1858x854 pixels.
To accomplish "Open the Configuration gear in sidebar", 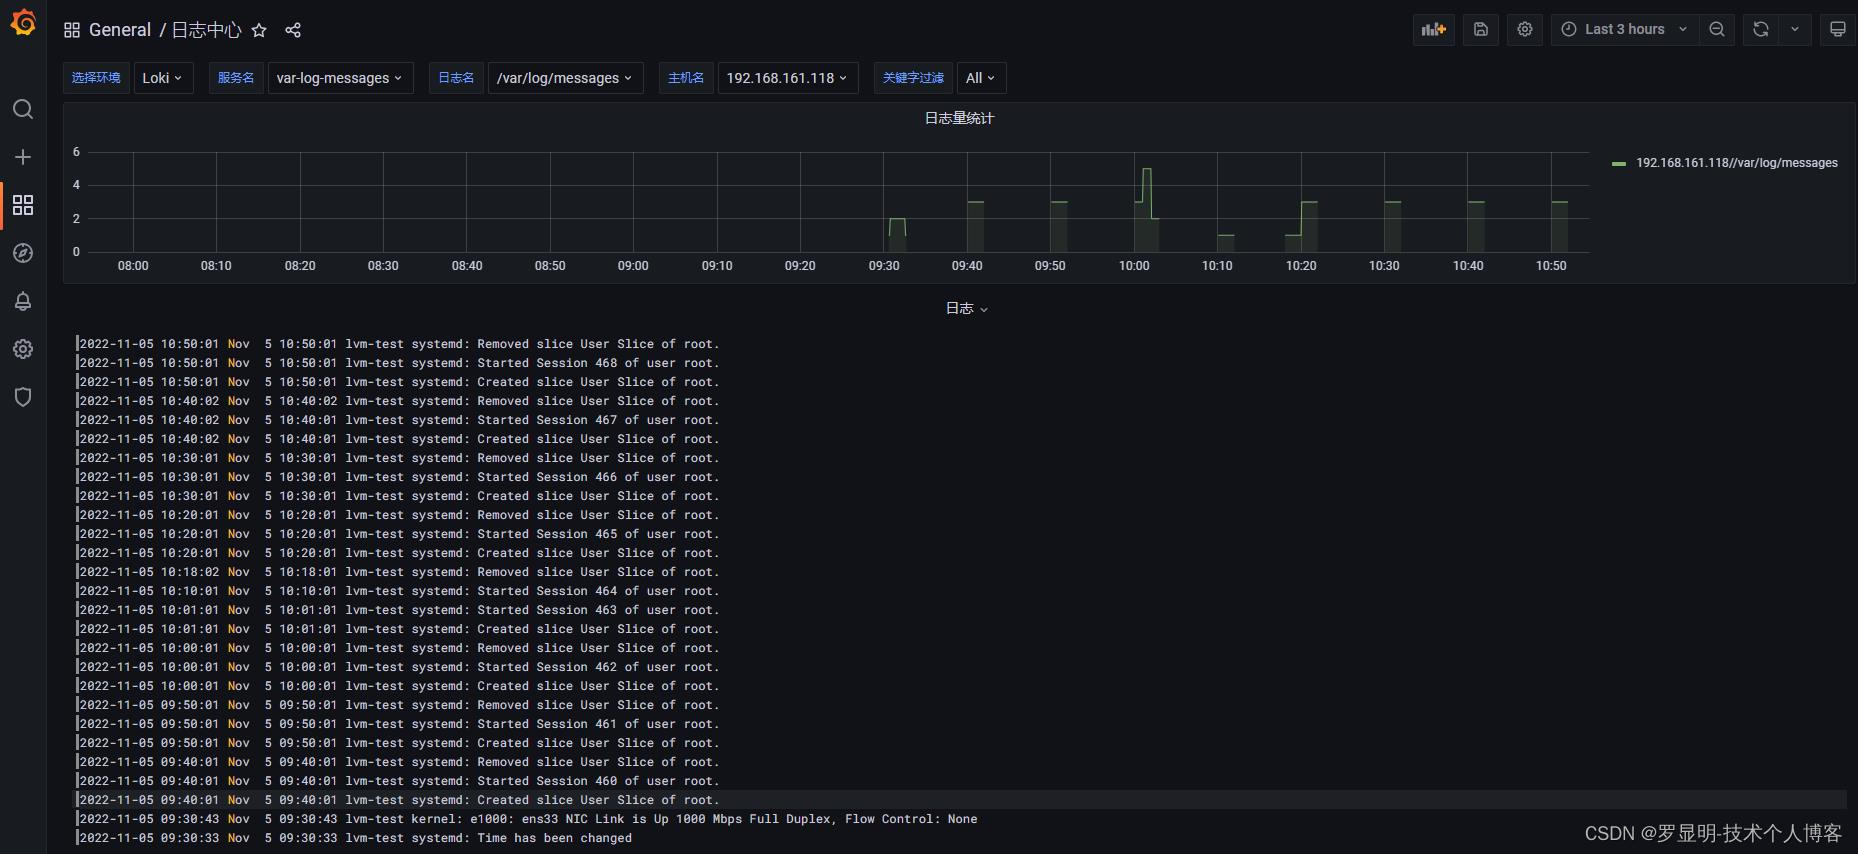I will [23, 349].
